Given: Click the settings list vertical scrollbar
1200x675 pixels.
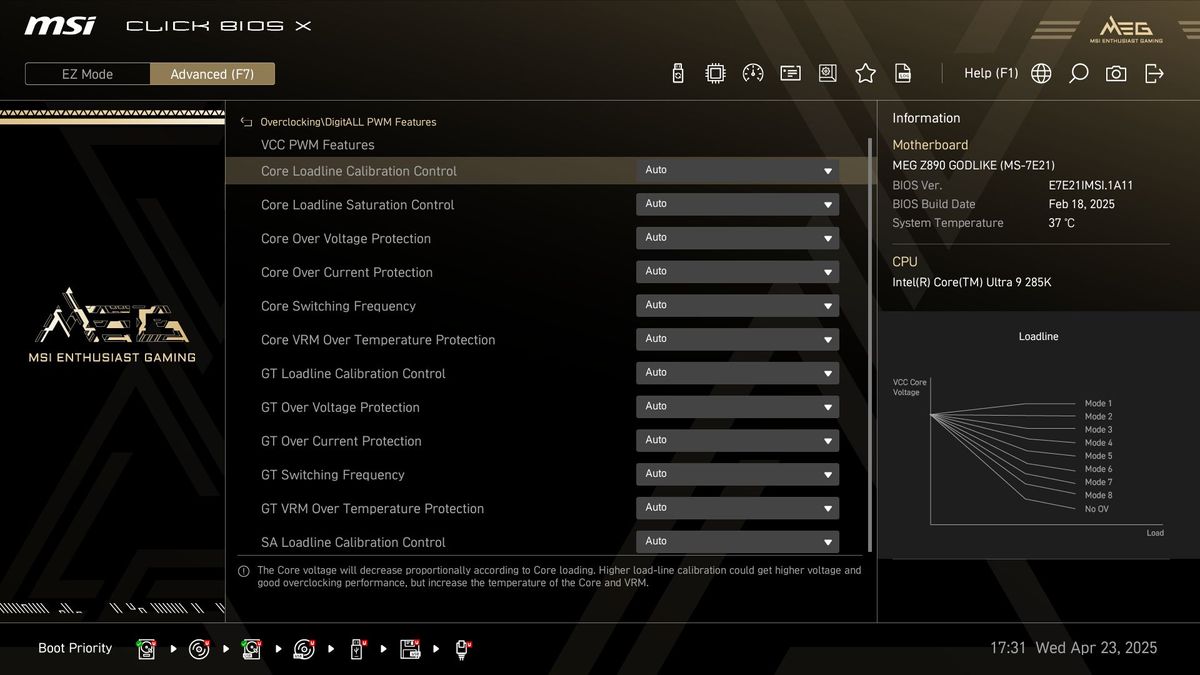Looking at the screenshot, I should tap(870, 345).
